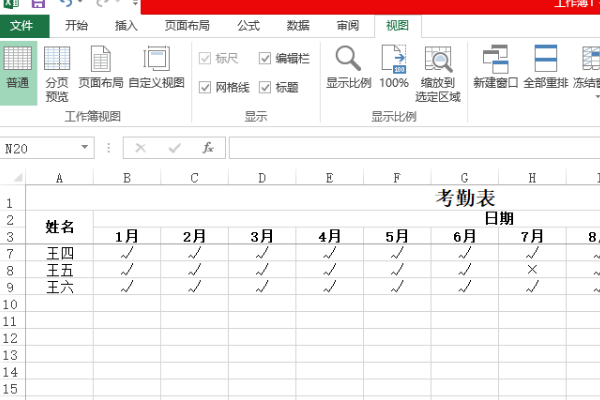600x400 pixels.
Task: Select column D header
Action: pos(262,178)
